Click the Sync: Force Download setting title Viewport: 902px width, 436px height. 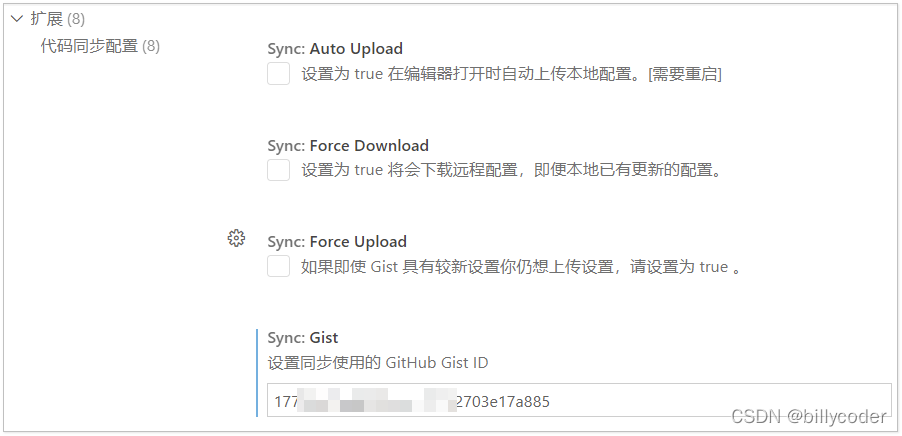point(348,145)
